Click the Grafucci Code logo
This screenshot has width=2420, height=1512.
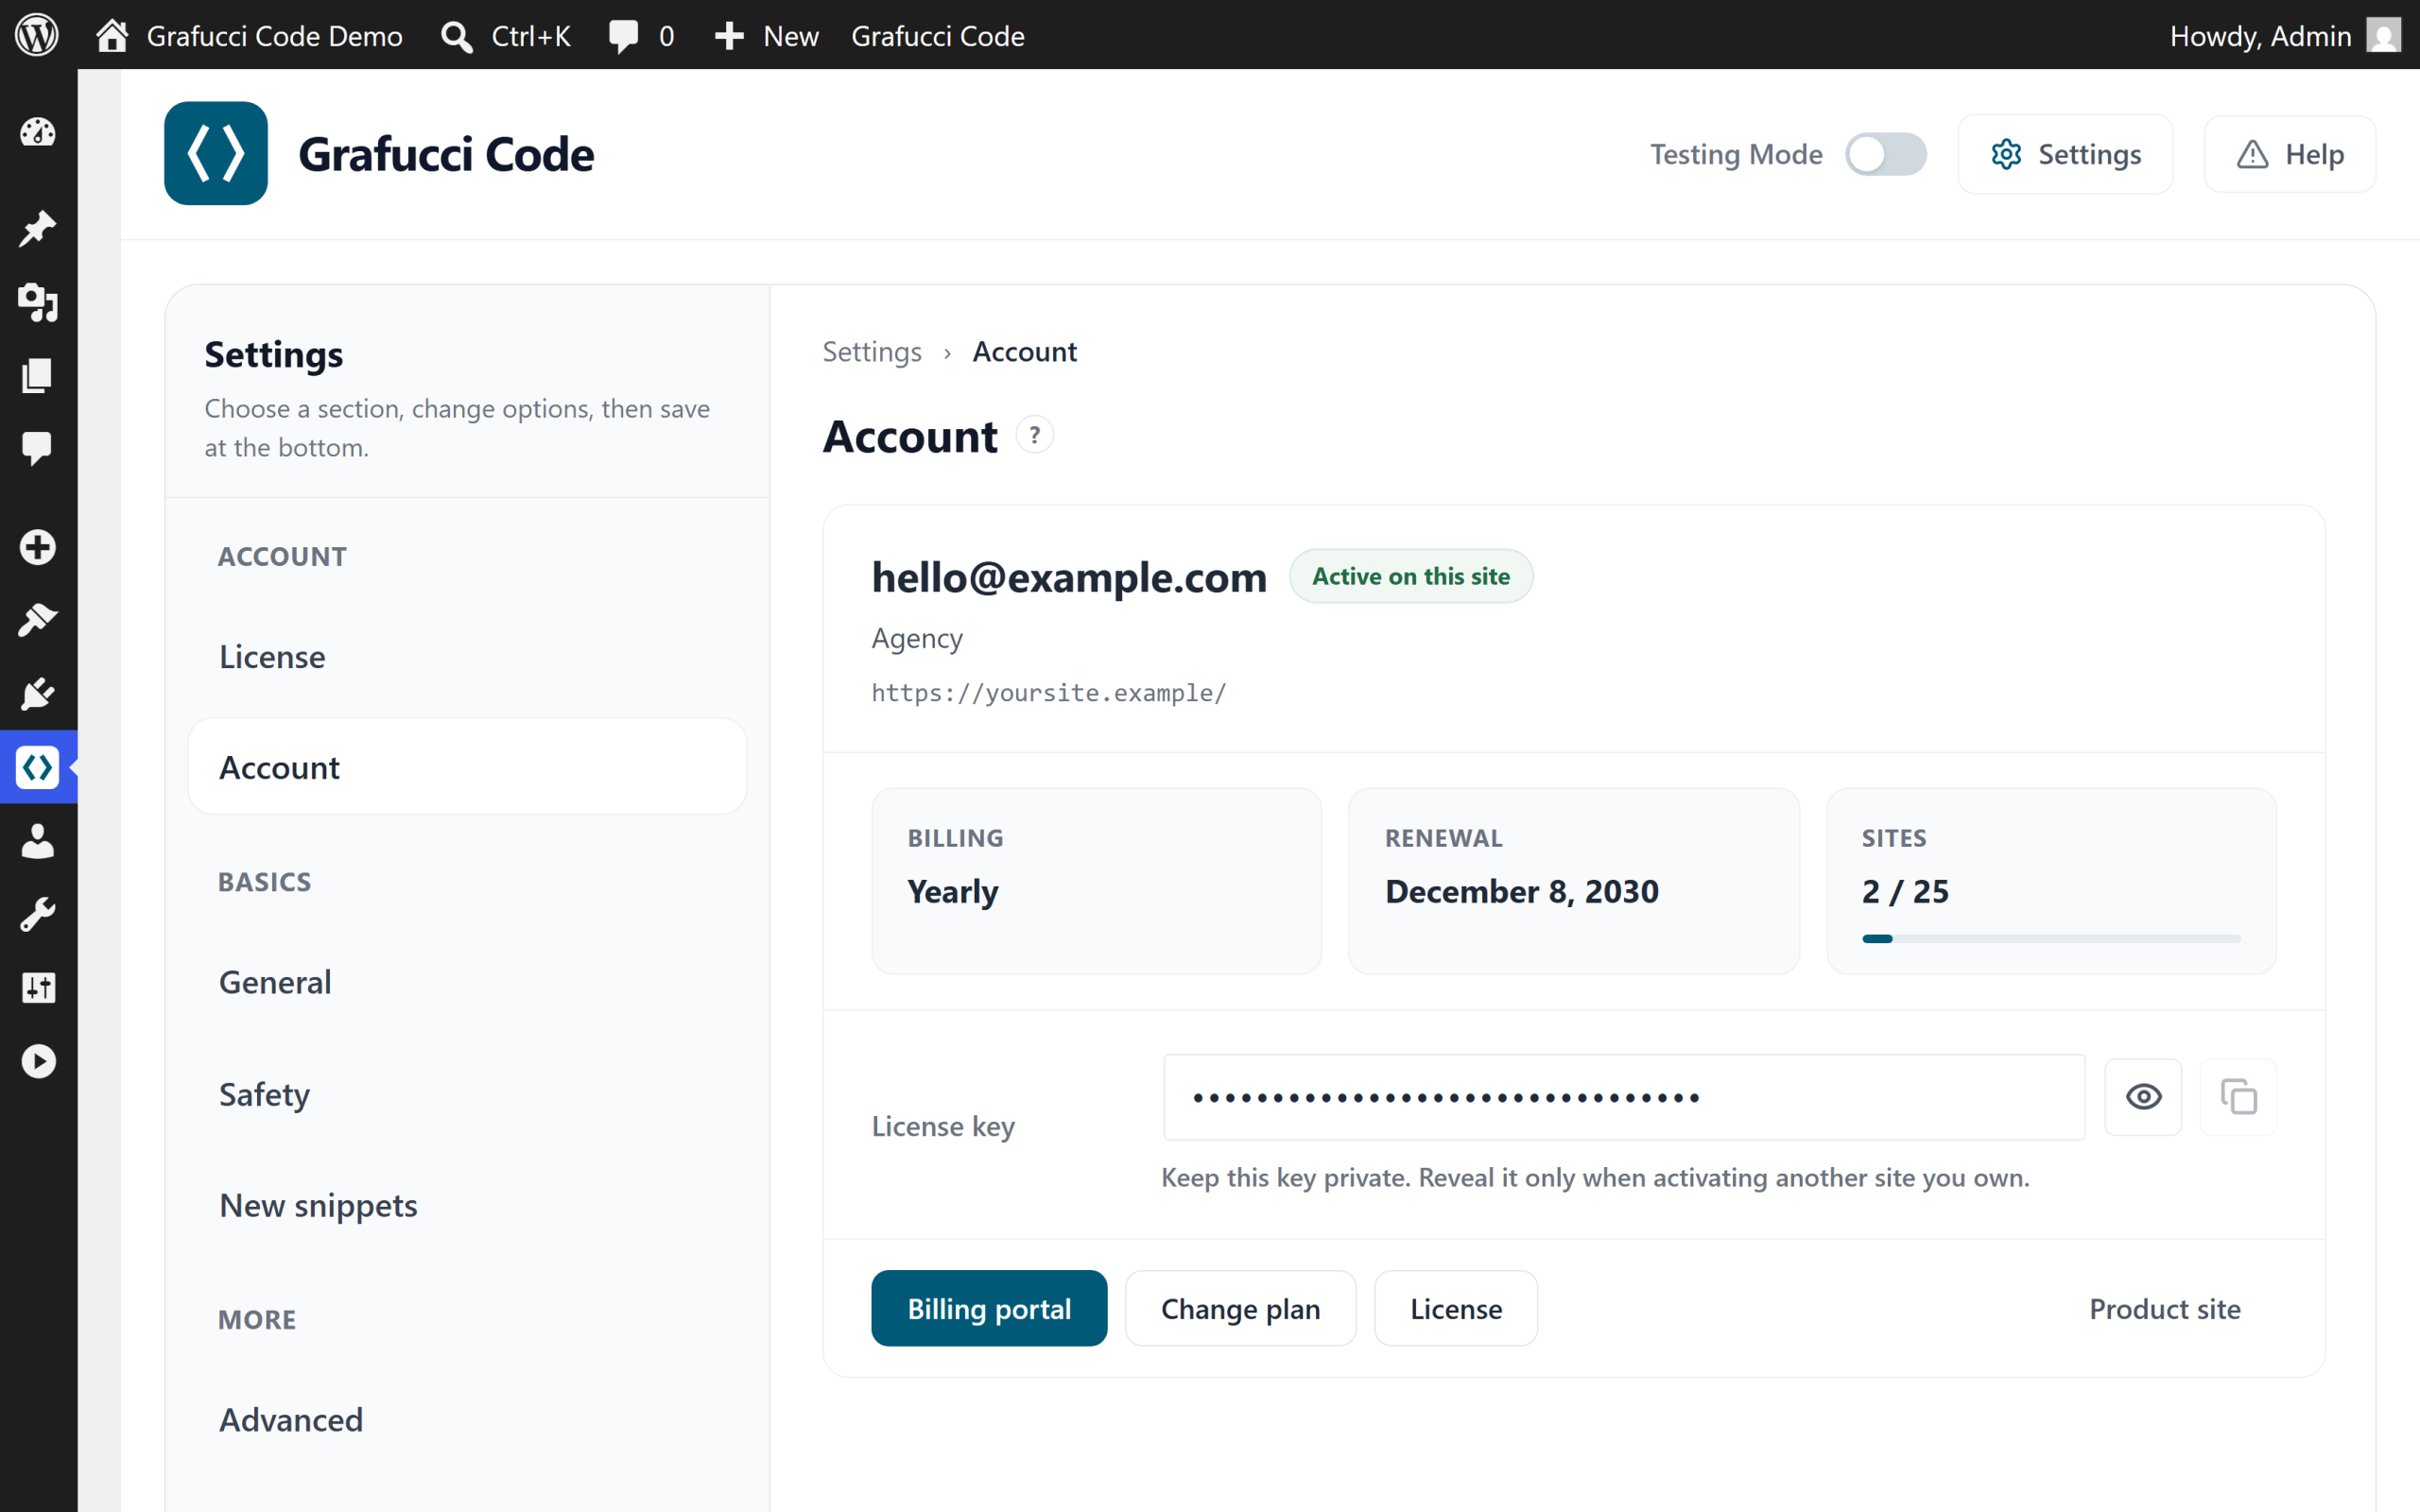[216, 153]
